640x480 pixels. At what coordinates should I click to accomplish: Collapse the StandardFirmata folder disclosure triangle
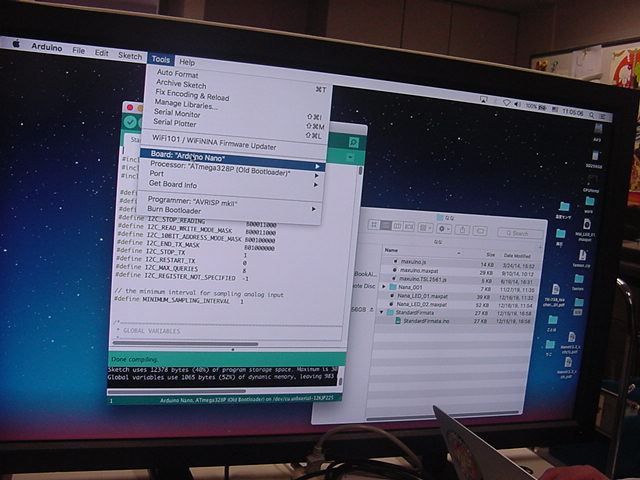382,312
